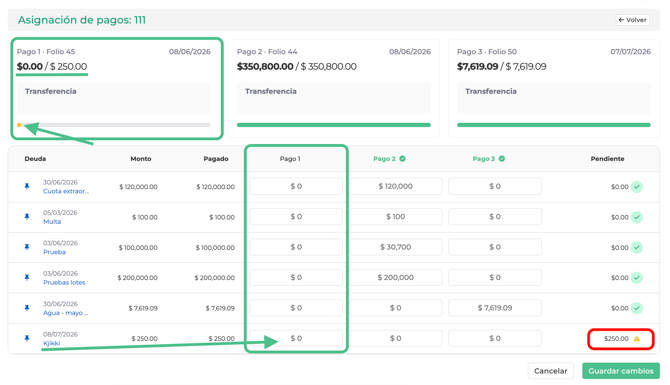Click the pin icon for Kjikki row
The height and width of the screenshot is (385, 670).
pyautogui.click(x=27, y=338)
